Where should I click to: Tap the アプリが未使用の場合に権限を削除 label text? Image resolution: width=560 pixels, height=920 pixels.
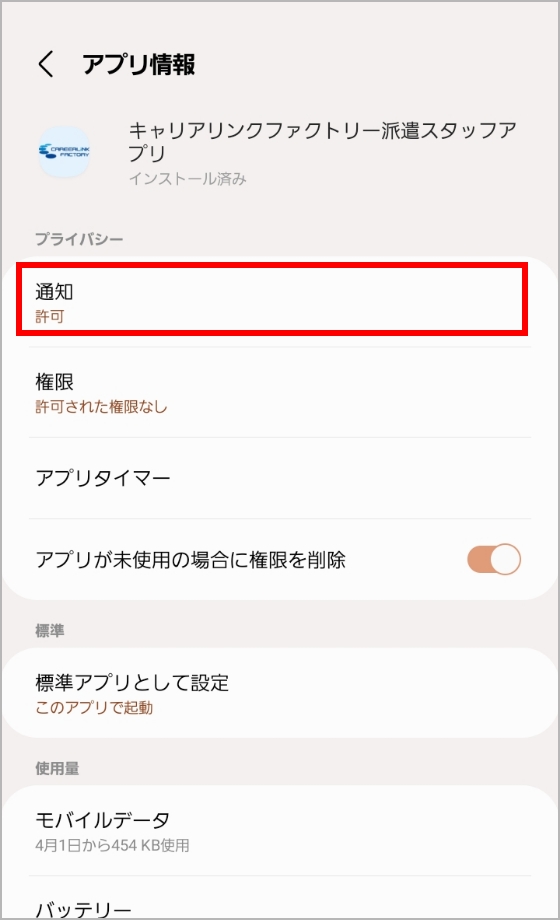tap(190, 560)
